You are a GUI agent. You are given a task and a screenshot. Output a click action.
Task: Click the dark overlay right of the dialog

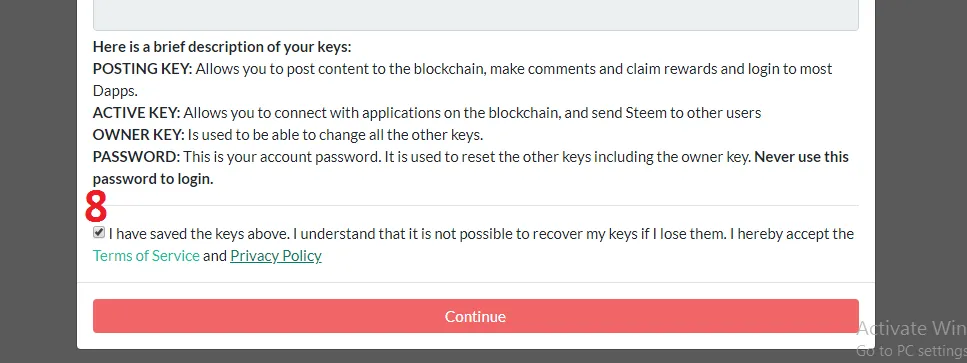921,154
